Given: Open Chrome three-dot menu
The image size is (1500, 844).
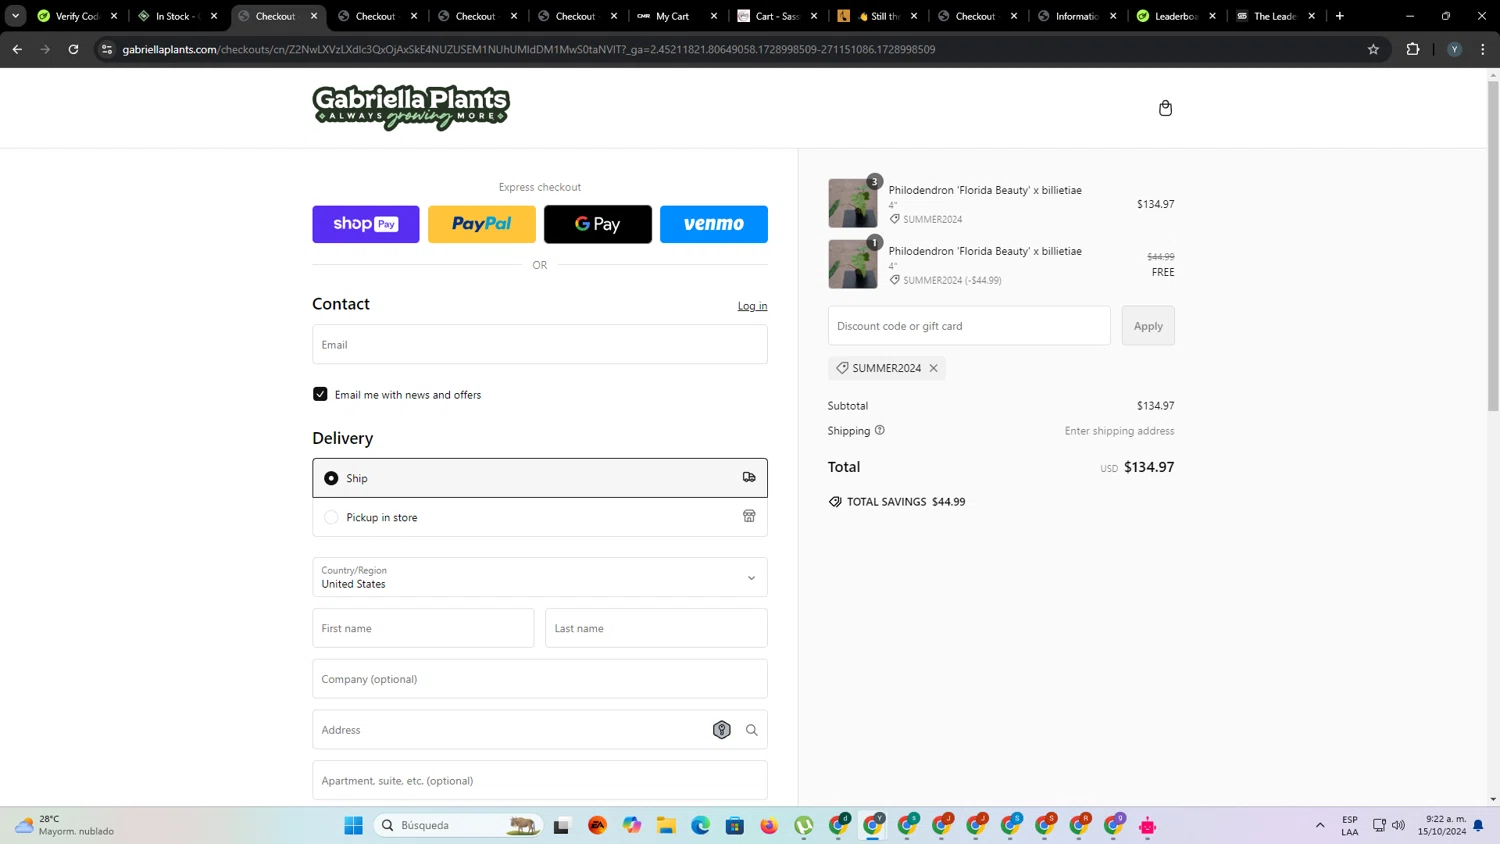Looking at the screenshot, I should [1483, 49].
